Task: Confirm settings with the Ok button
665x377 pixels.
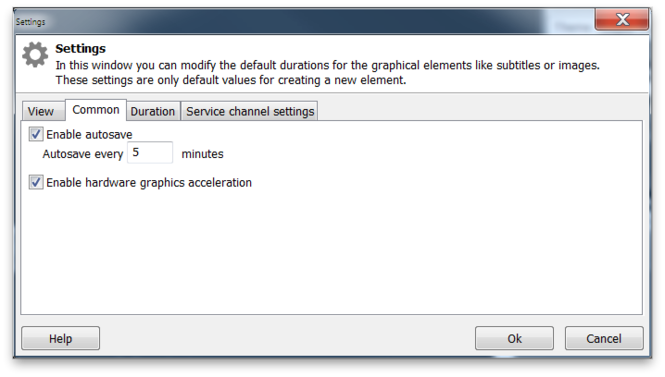Action: tap(514, 338)
